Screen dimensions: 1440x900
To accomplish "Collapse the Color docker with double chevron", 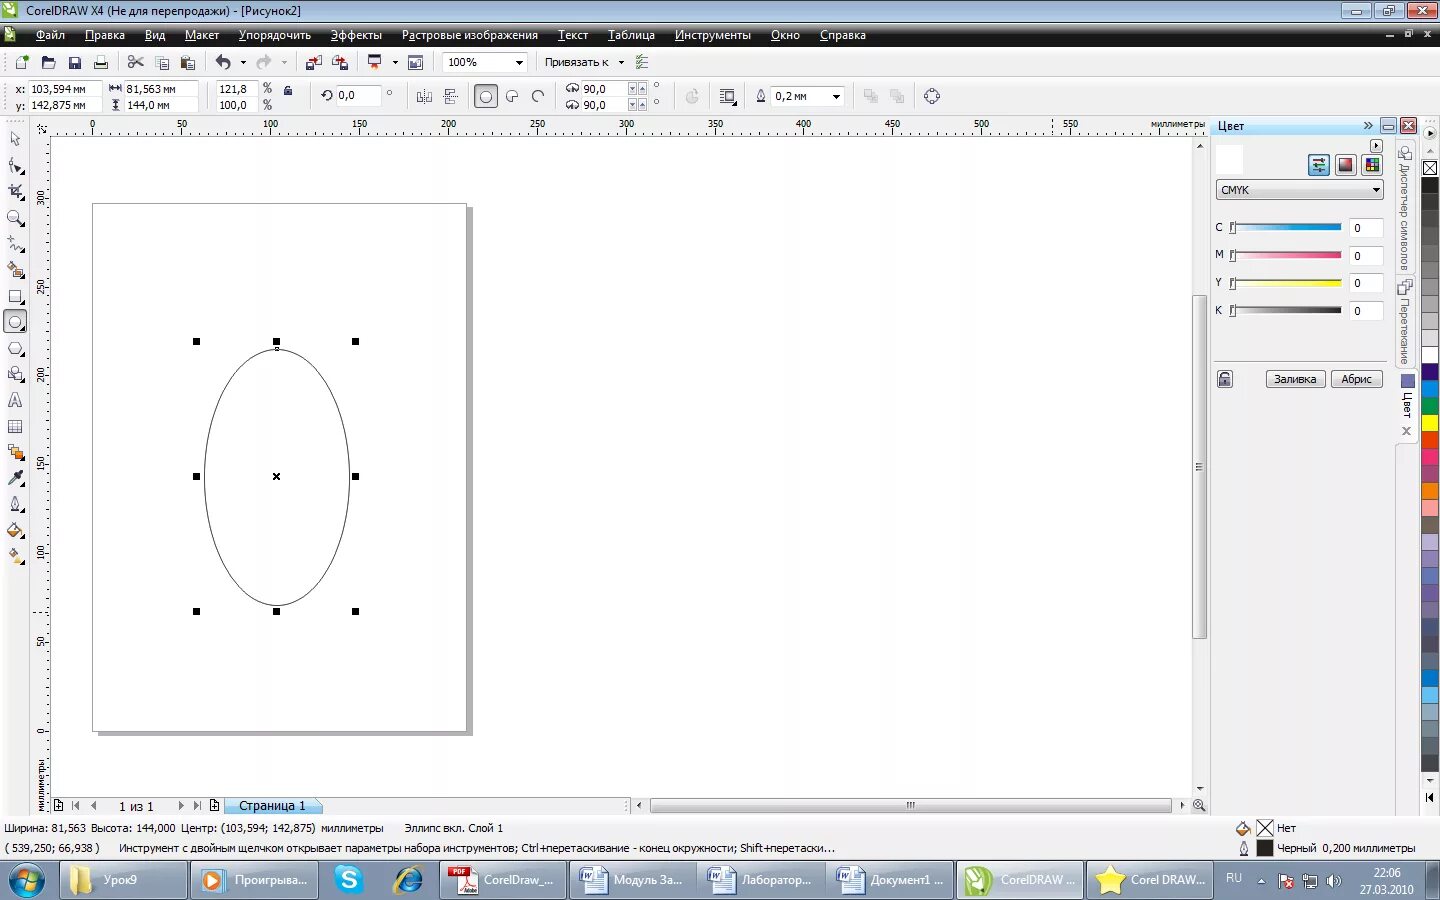I will 1368,126.
